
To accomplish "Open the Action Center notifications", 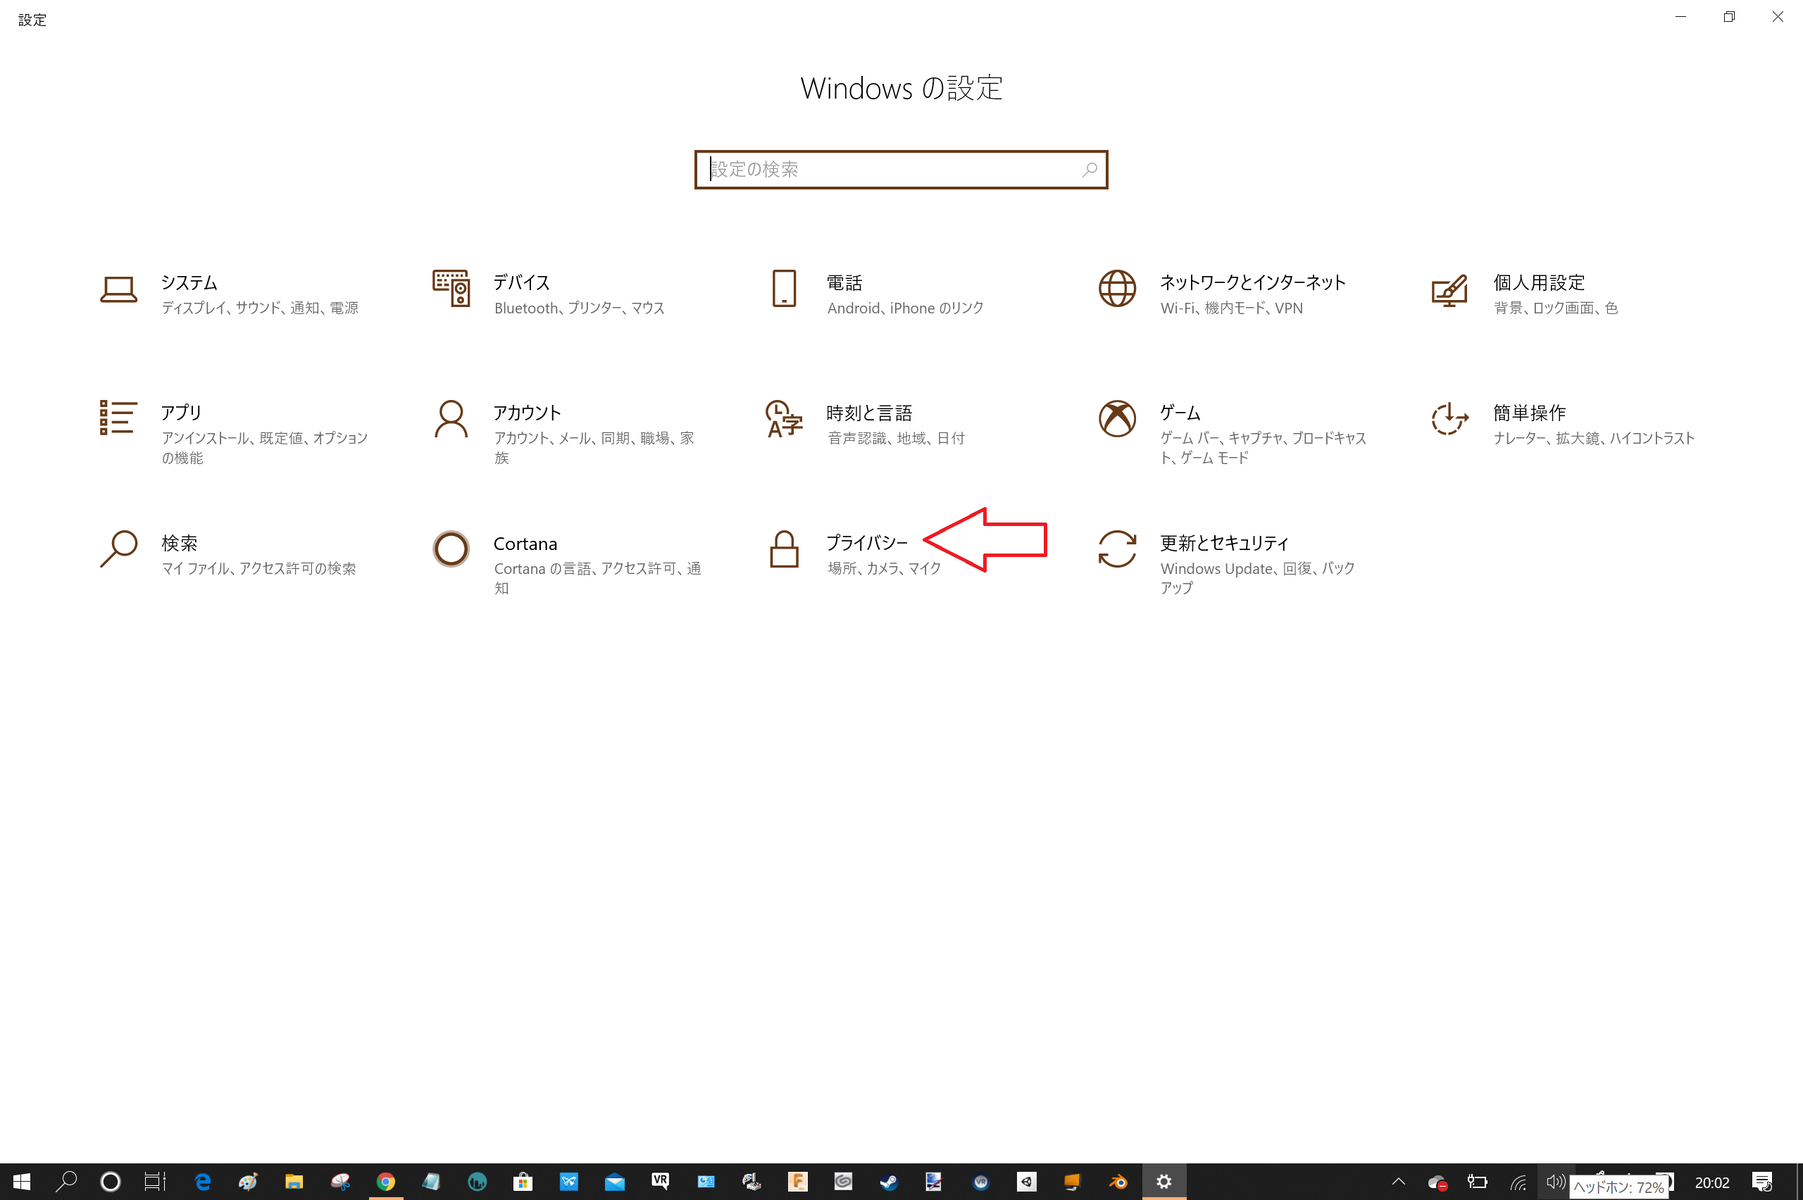I will [1762, 1182].
